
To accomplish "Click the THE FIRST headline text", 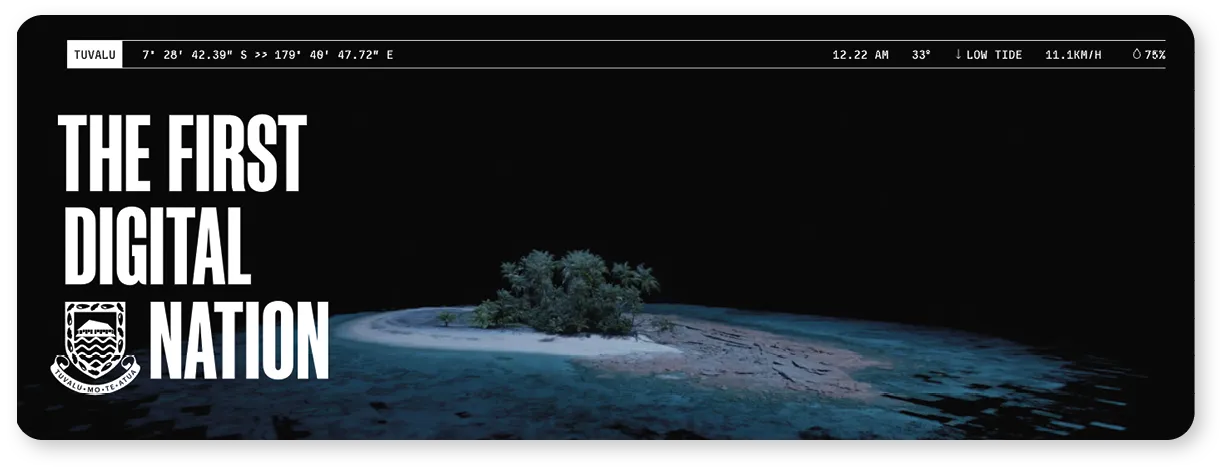I will click(x=182, y=153).
